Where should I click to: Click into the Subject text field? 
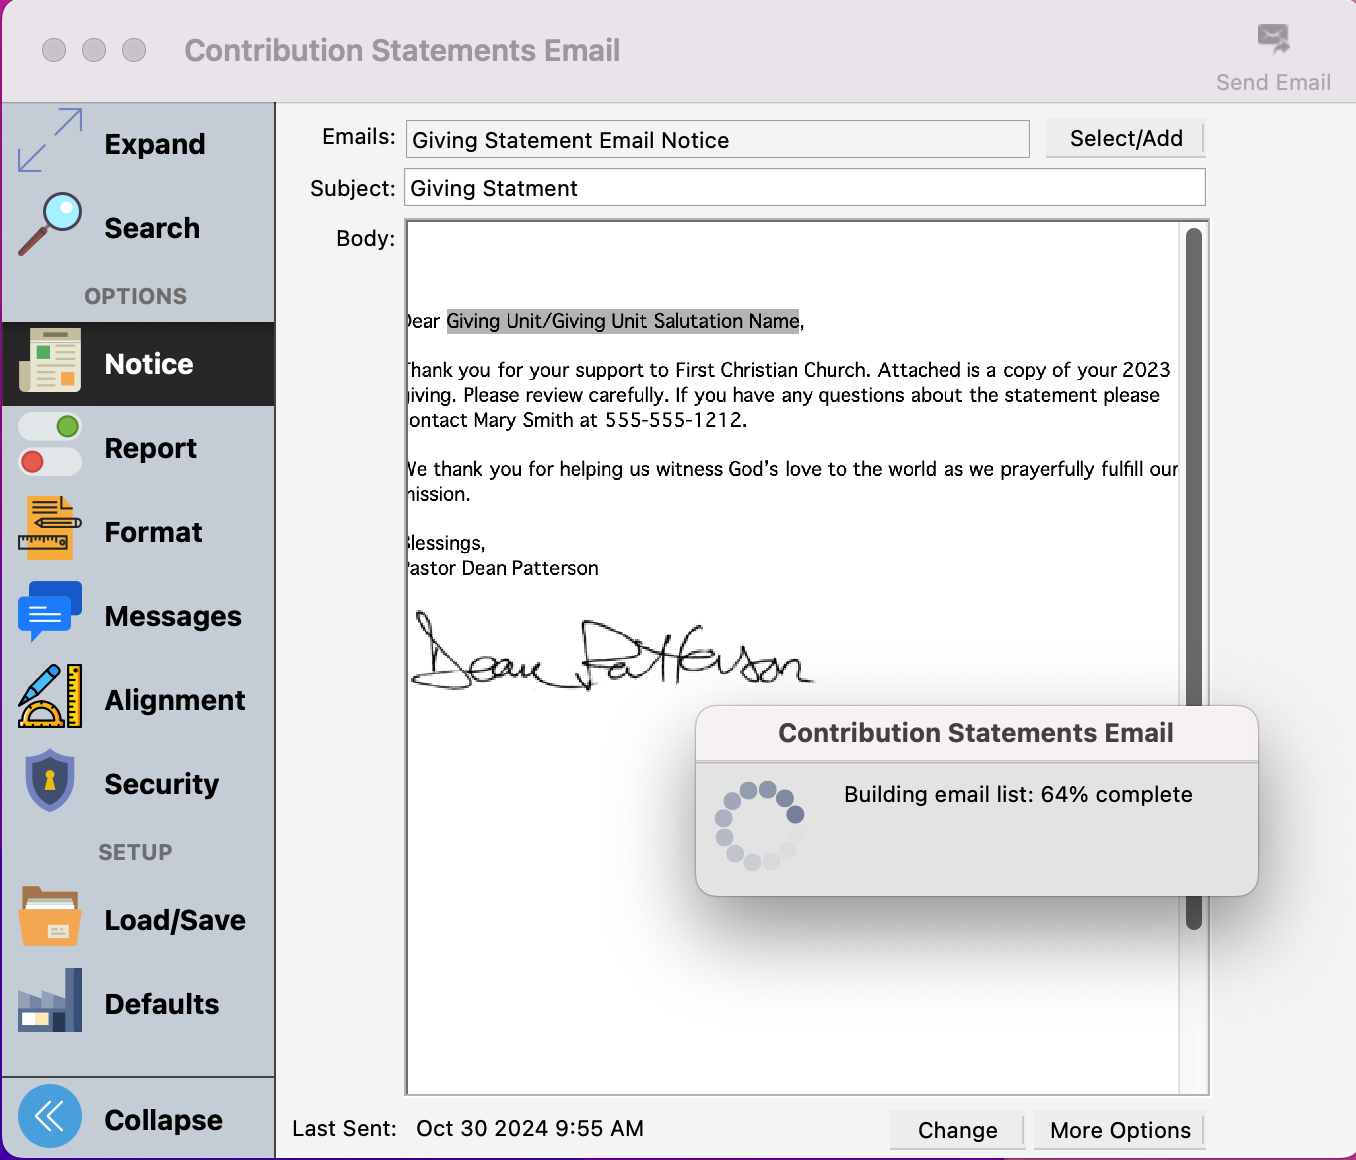coord(804,188)
